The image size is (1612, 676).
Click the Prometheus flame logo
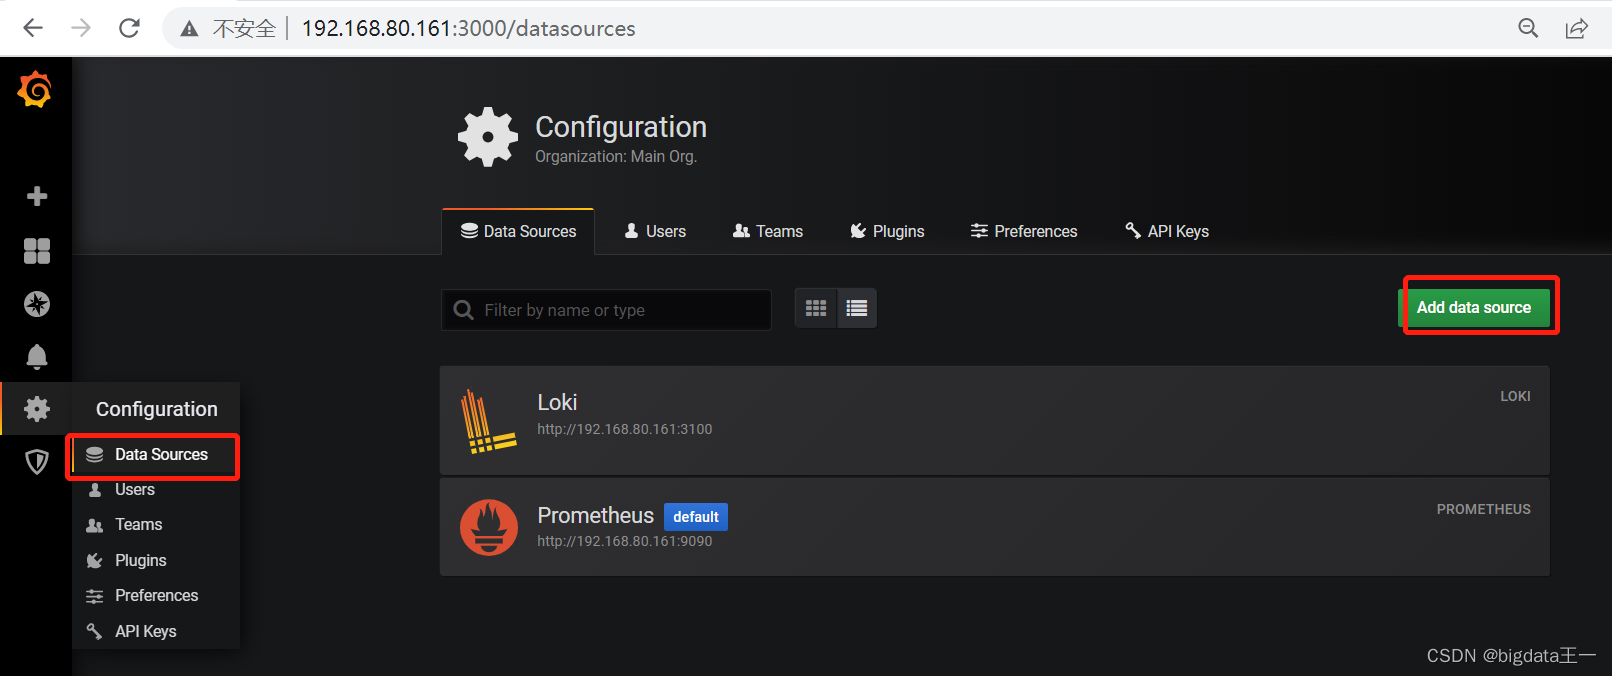[489, 527]
